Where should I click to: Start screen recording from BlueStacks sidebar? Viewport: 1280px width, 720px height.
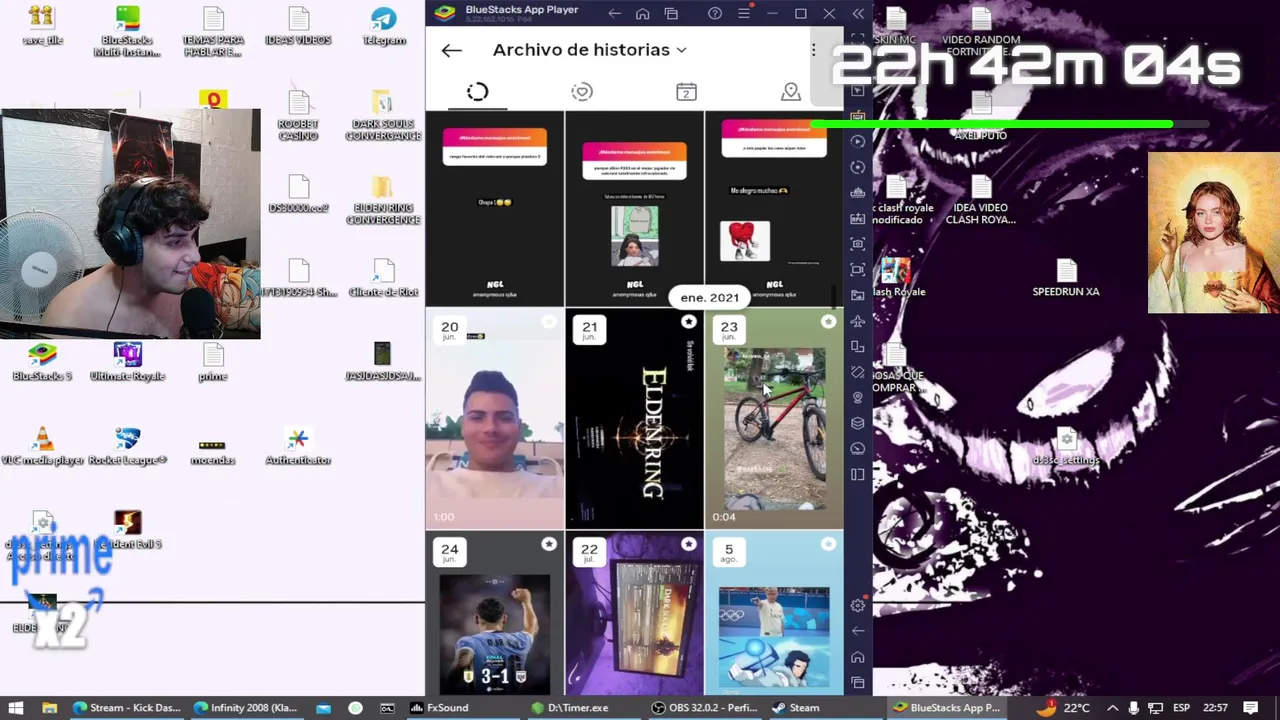pos(858,270)
